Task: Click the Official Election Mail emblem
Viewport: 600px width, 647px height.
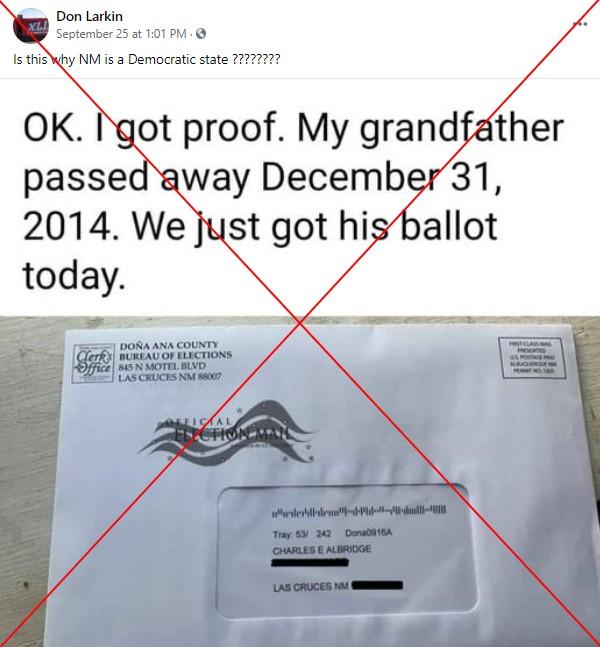Action: [227, 435]
